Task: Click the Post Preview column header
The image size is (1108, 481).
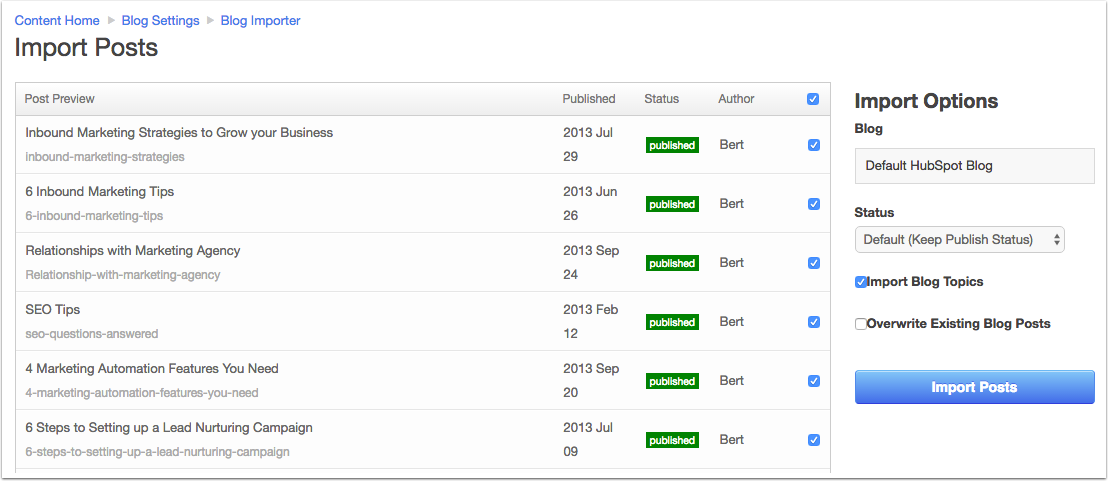Action: coord(60,99)
